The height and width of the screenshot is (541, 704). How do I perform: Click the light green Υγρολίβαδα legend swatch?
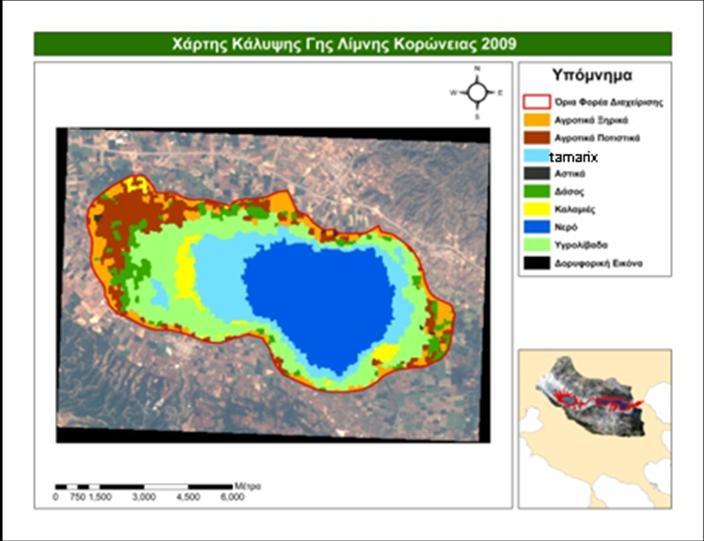(537, 245)
